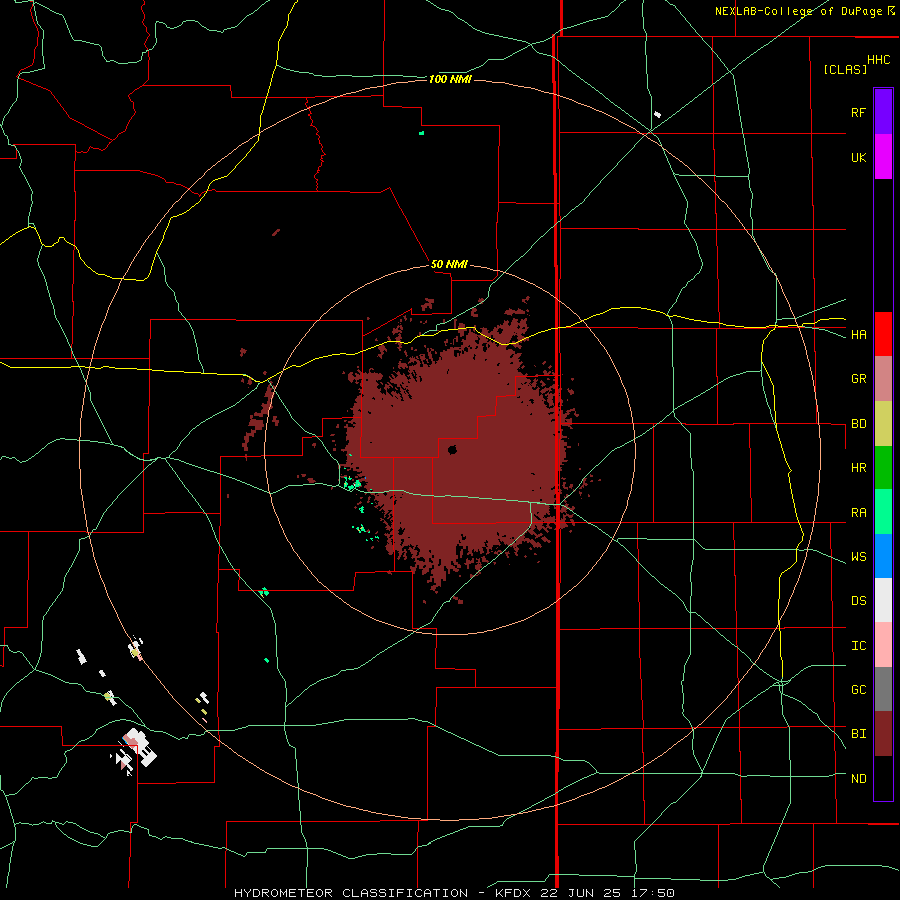Select the white DS legend swatch
This screenshot has width=900, height=900.
tap(883, 600)
